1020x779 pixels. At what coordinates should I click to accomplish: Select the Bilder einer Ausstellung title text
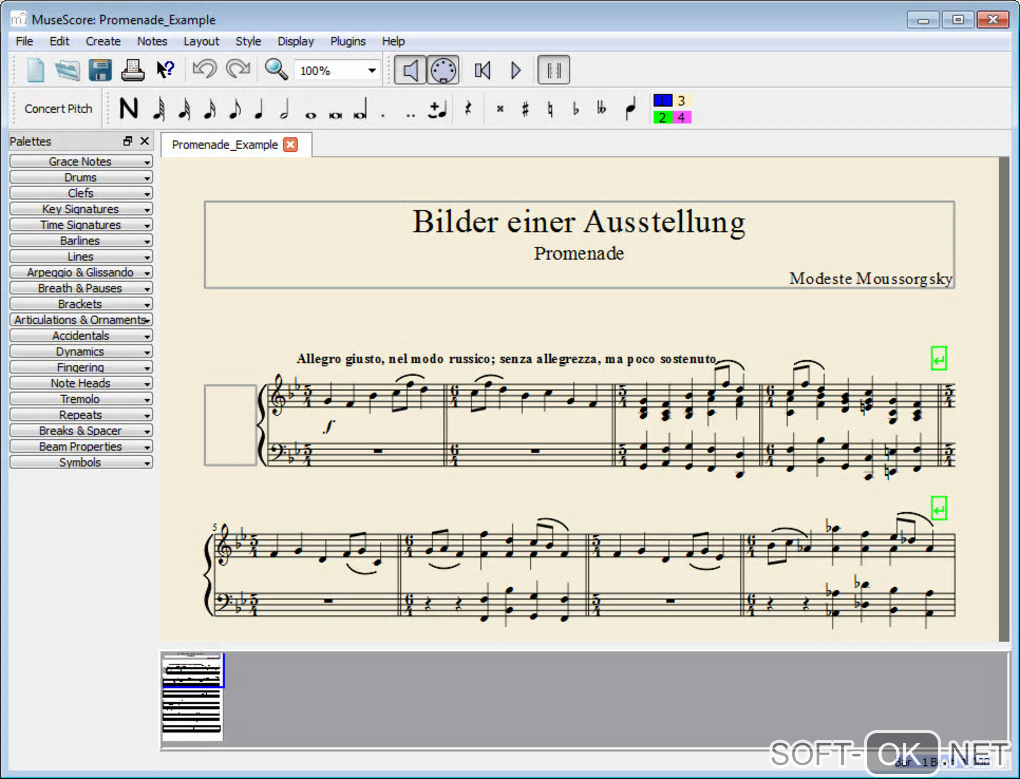578,222
